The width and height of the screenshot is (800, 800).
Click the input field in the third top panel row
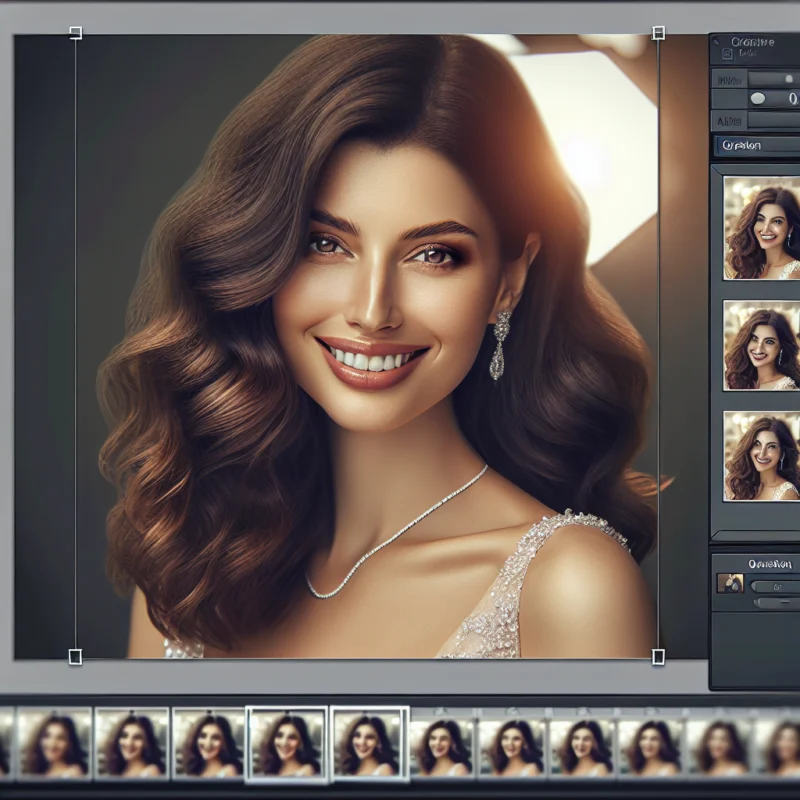773,120
